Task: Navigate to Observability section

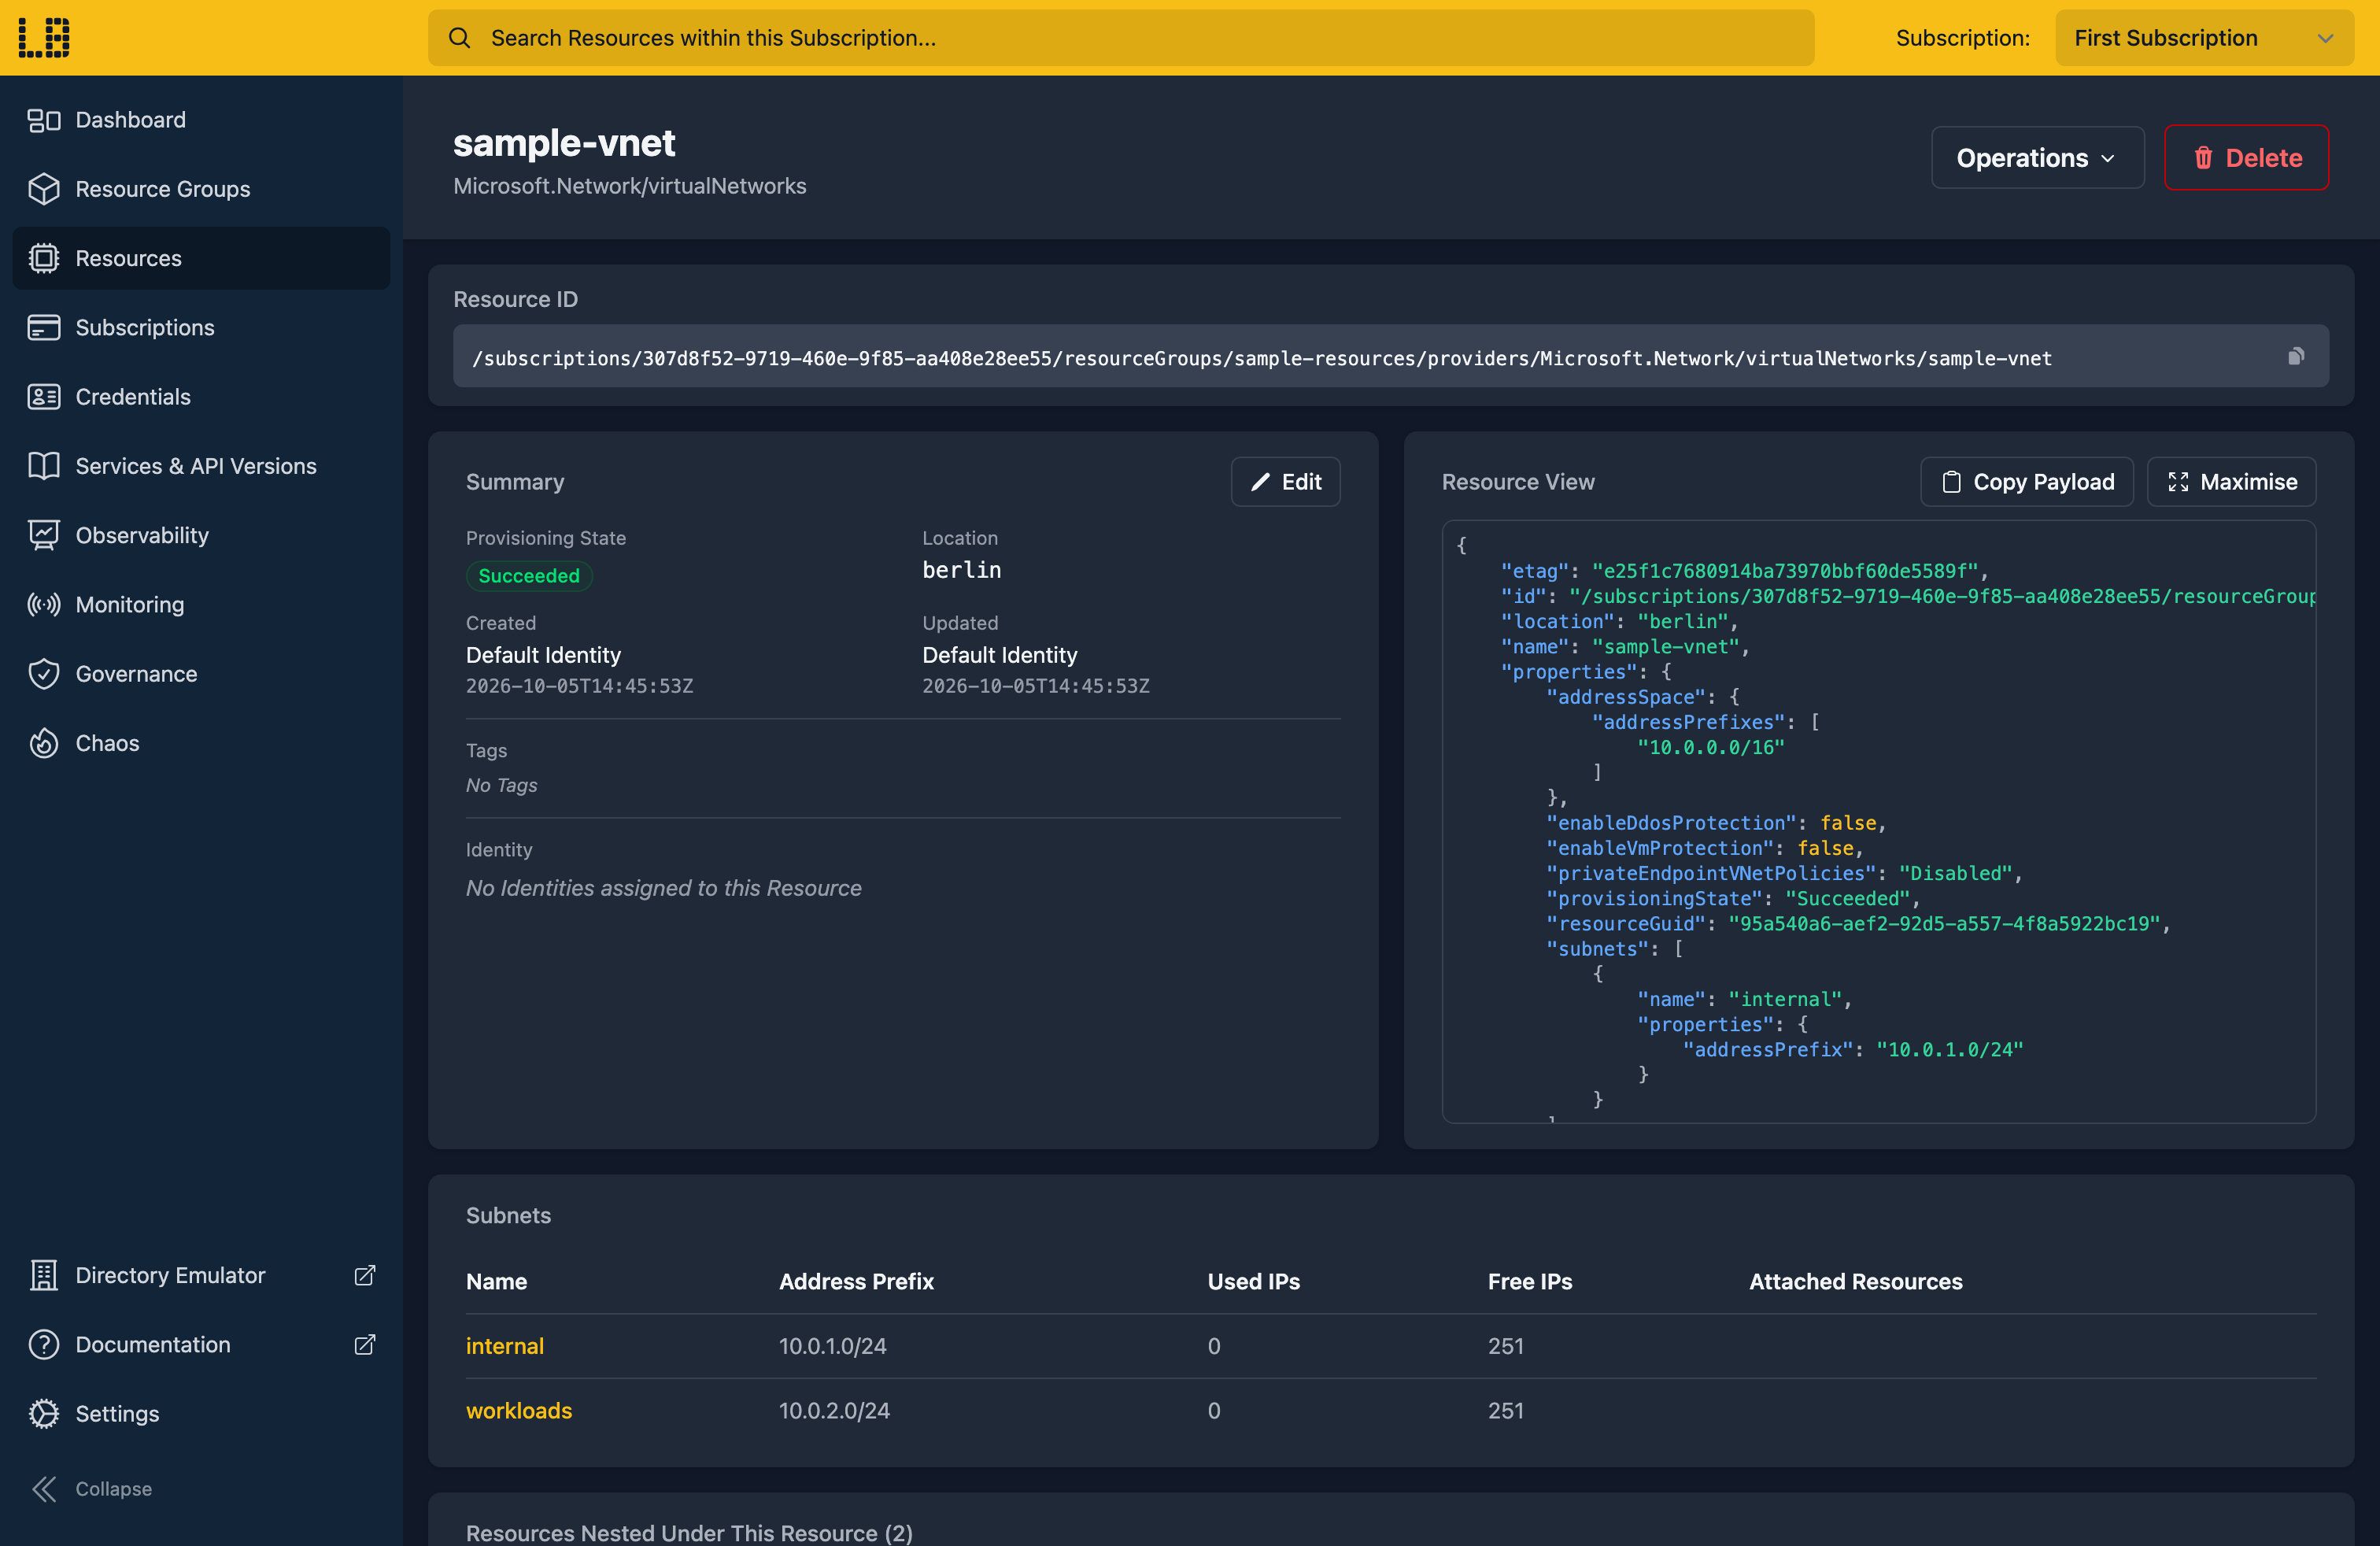Action: coord(201,535)
